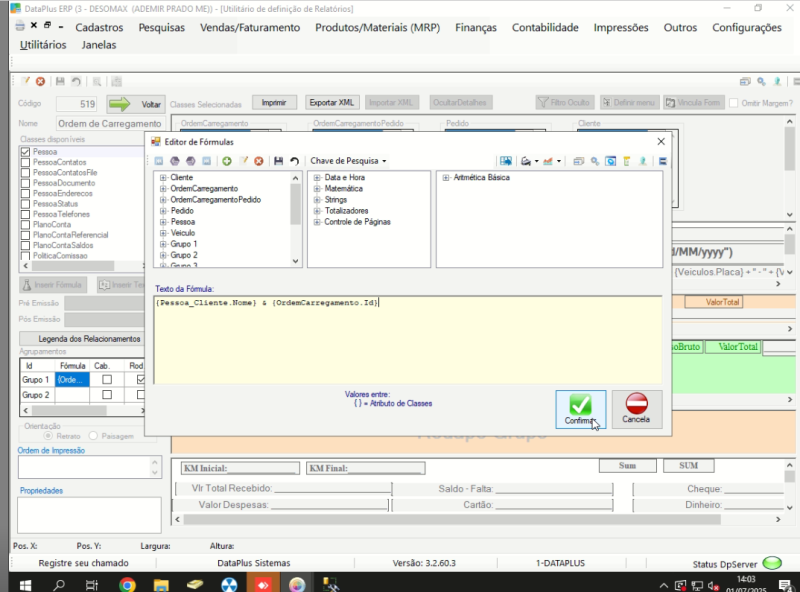Click the blue list icon ending formula editor toolbar
Screen dimensions: 800x592
click(x=663, y=161)
